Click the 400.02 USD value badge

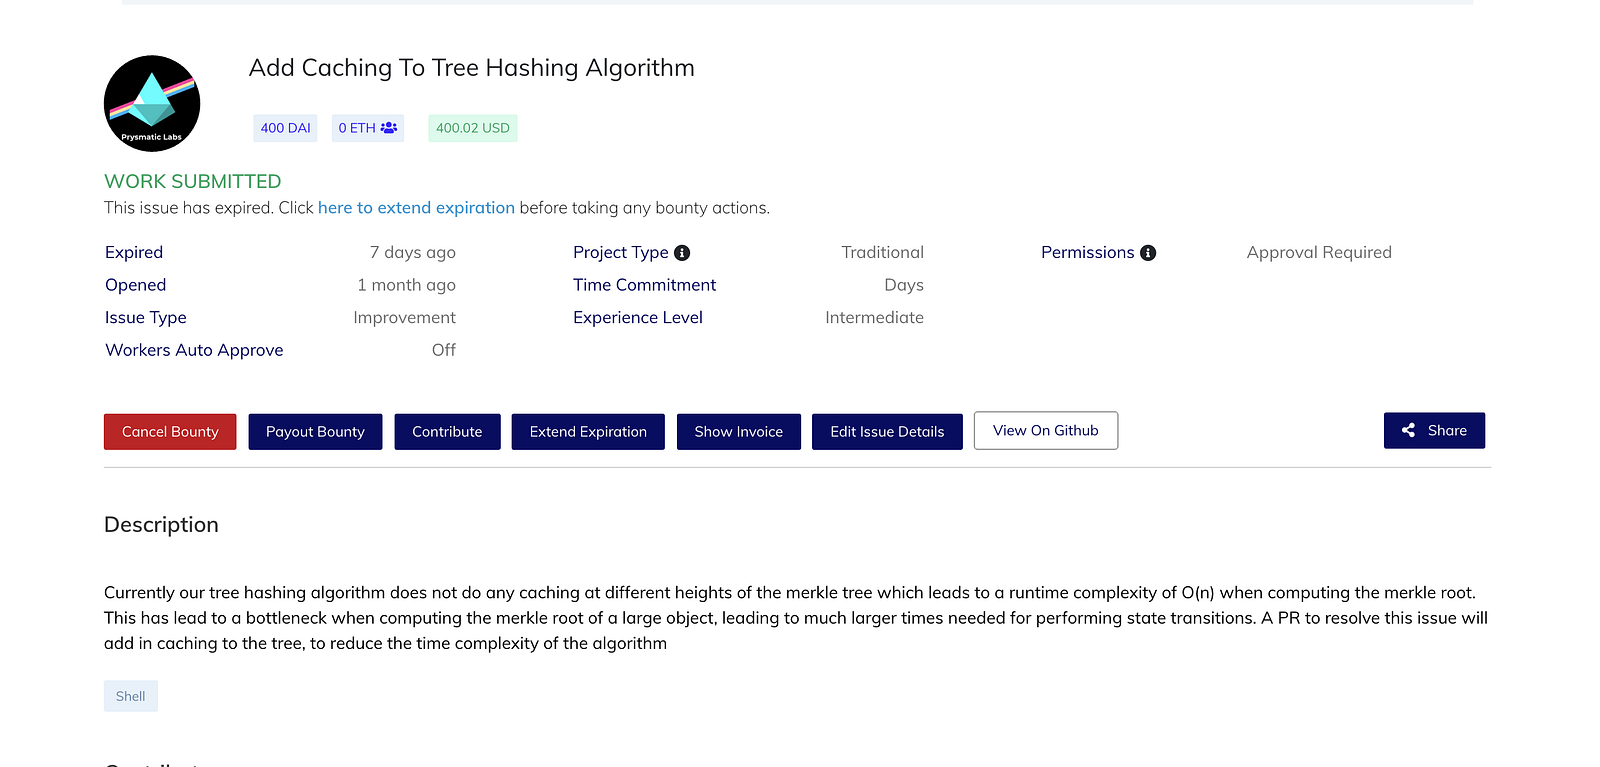click(x=472, y=128)
